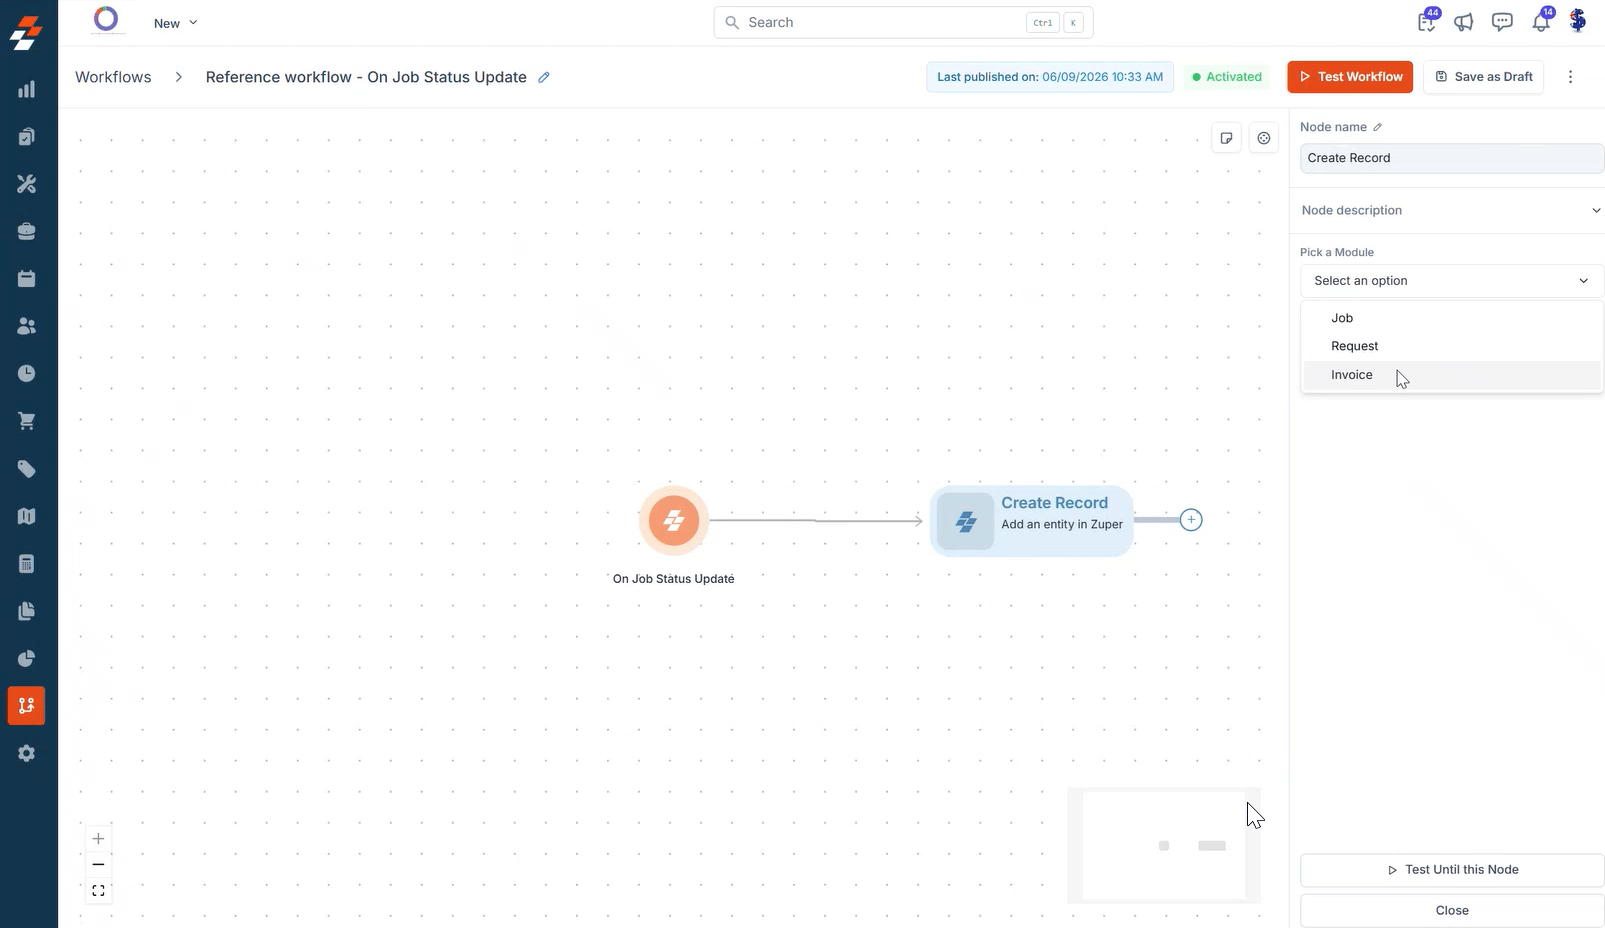This screenshot has height=928, width=1605.
Task: Open the megaphone announcements icon
Action: tap(1464, 22)
